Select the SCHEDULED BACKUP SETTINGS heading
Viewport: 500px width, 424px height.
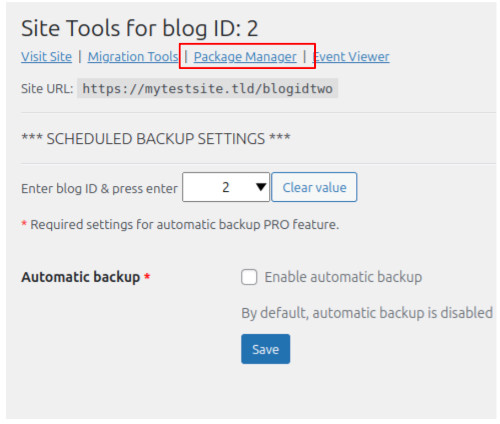click(156, 139)
